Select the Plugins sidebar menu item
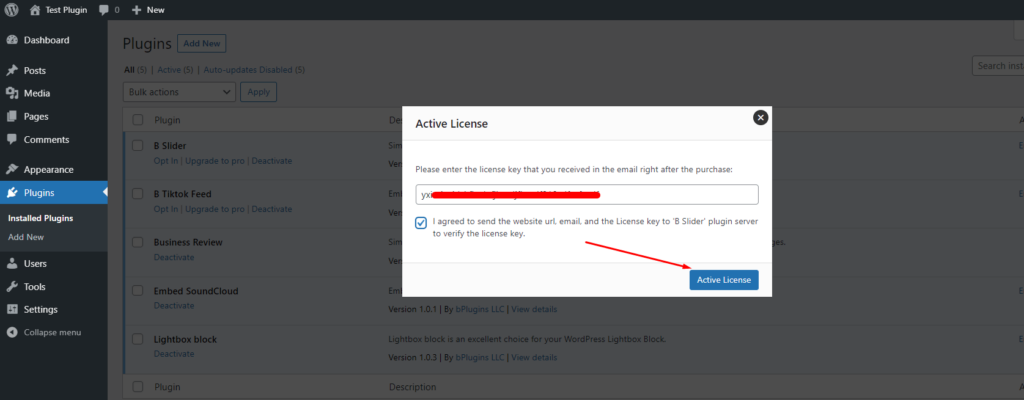 [x=54, y=193]
